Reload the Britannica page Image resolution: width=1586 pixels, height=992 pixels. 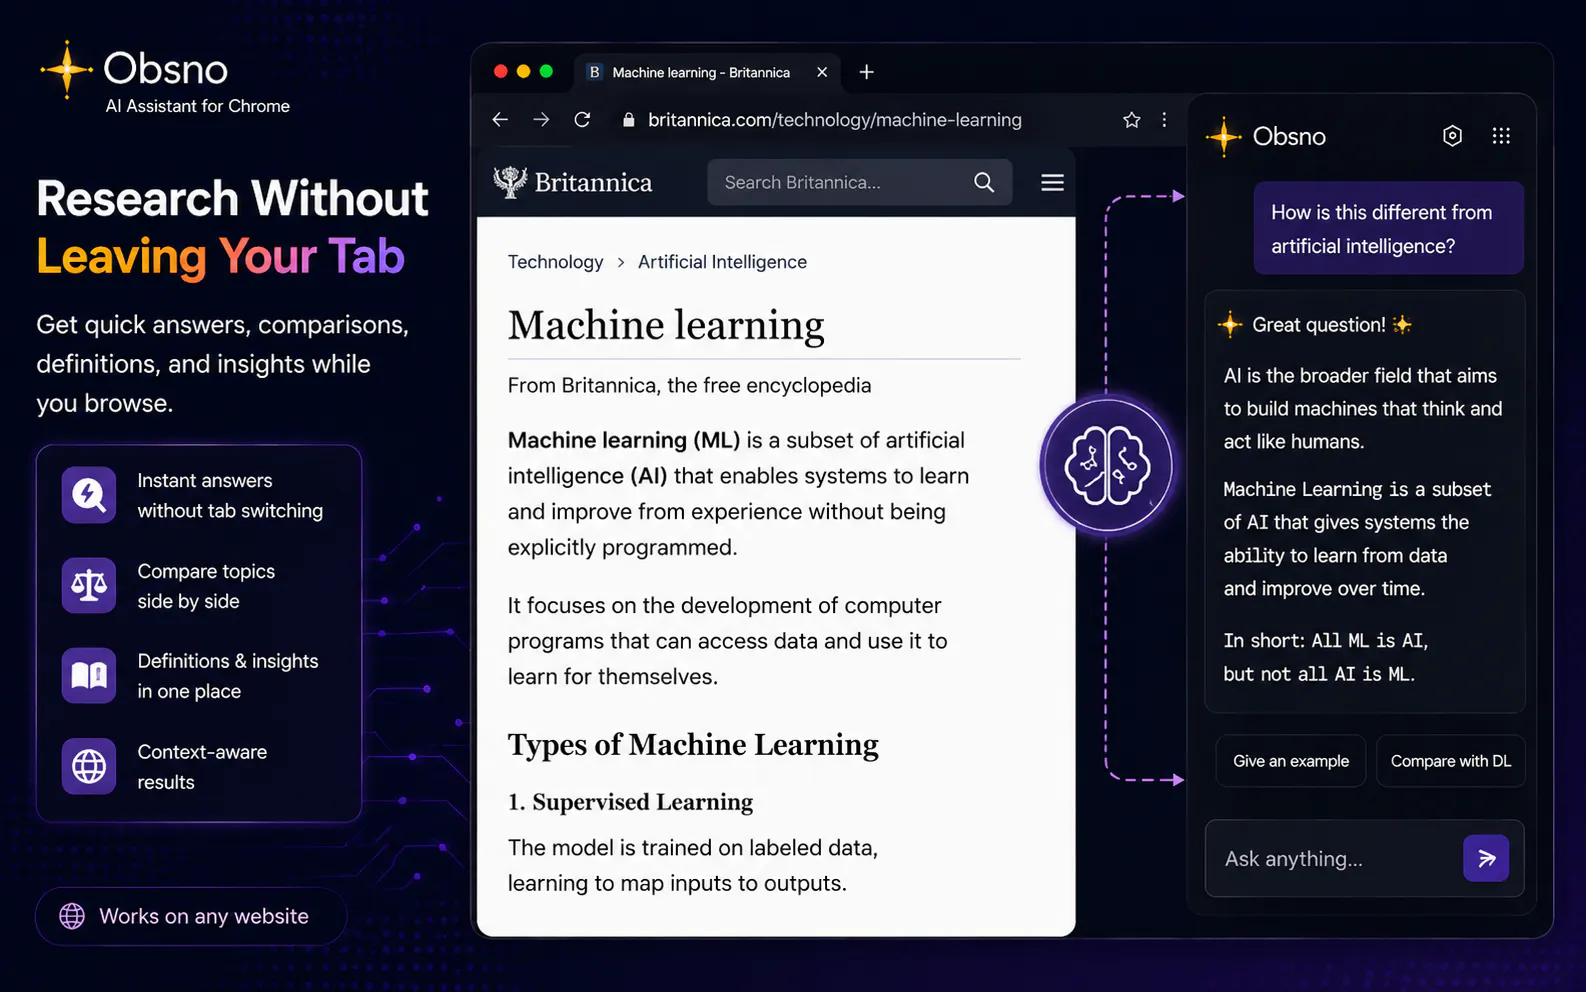point(582,120)
